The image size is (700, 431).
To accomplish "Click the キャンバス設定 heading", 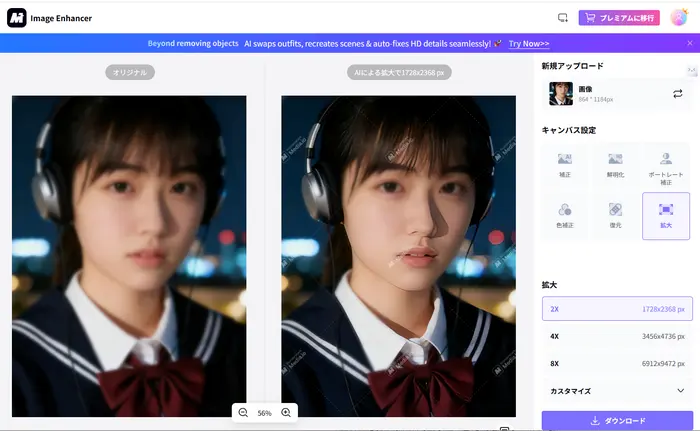I will (x=569, y=130).
